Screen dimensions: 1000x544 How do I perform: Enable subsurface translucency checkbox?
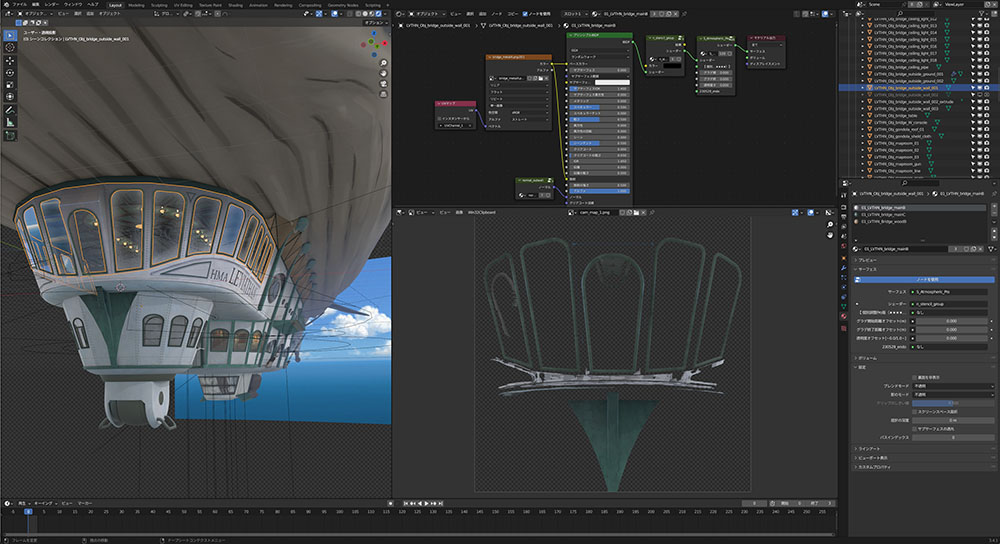pyautogui.click(x=914, y=429)
